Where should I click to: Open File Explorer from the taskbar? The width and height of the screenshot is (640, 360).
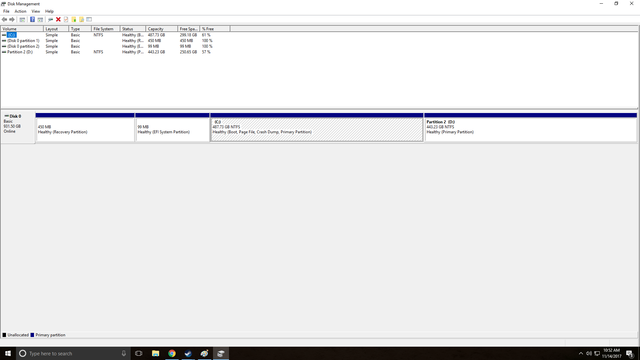pyautogui.click(x=156, y=353)
